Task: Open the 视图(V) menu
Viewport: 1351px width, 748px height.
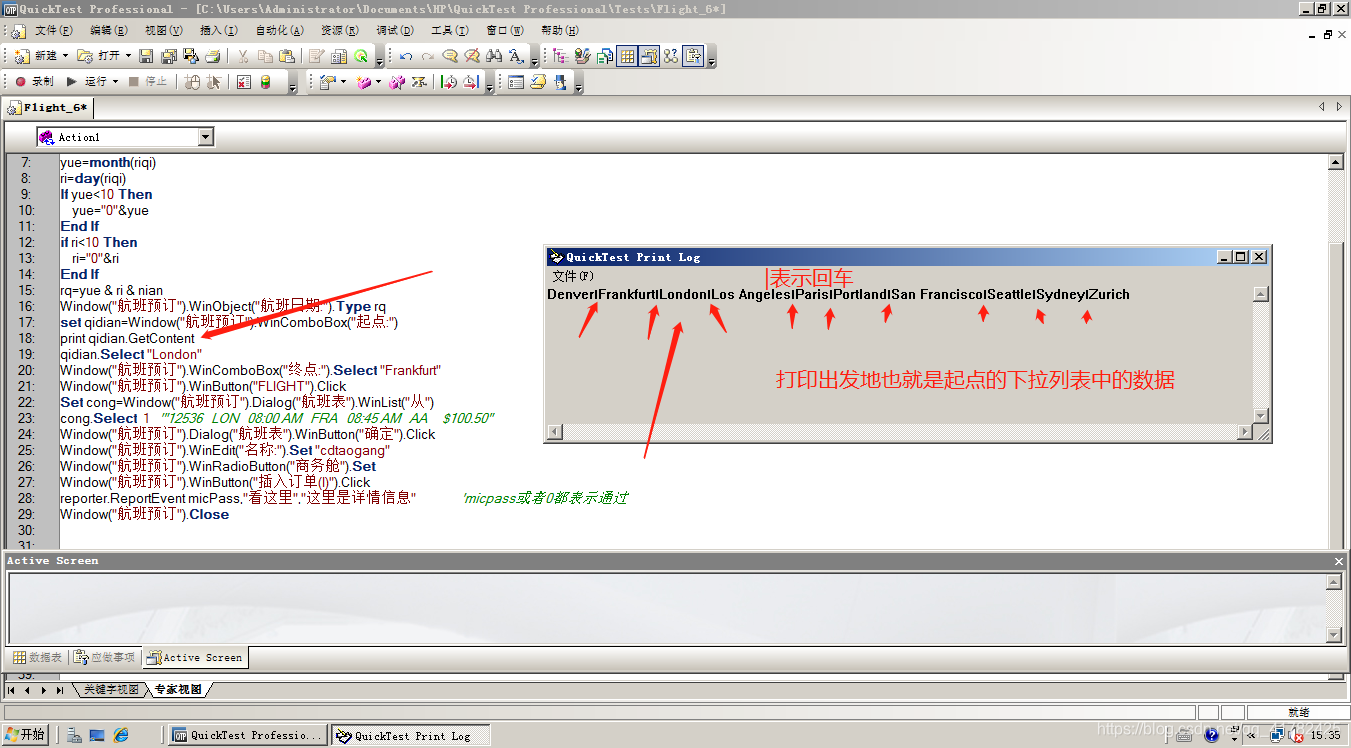Action: point(164,31)
